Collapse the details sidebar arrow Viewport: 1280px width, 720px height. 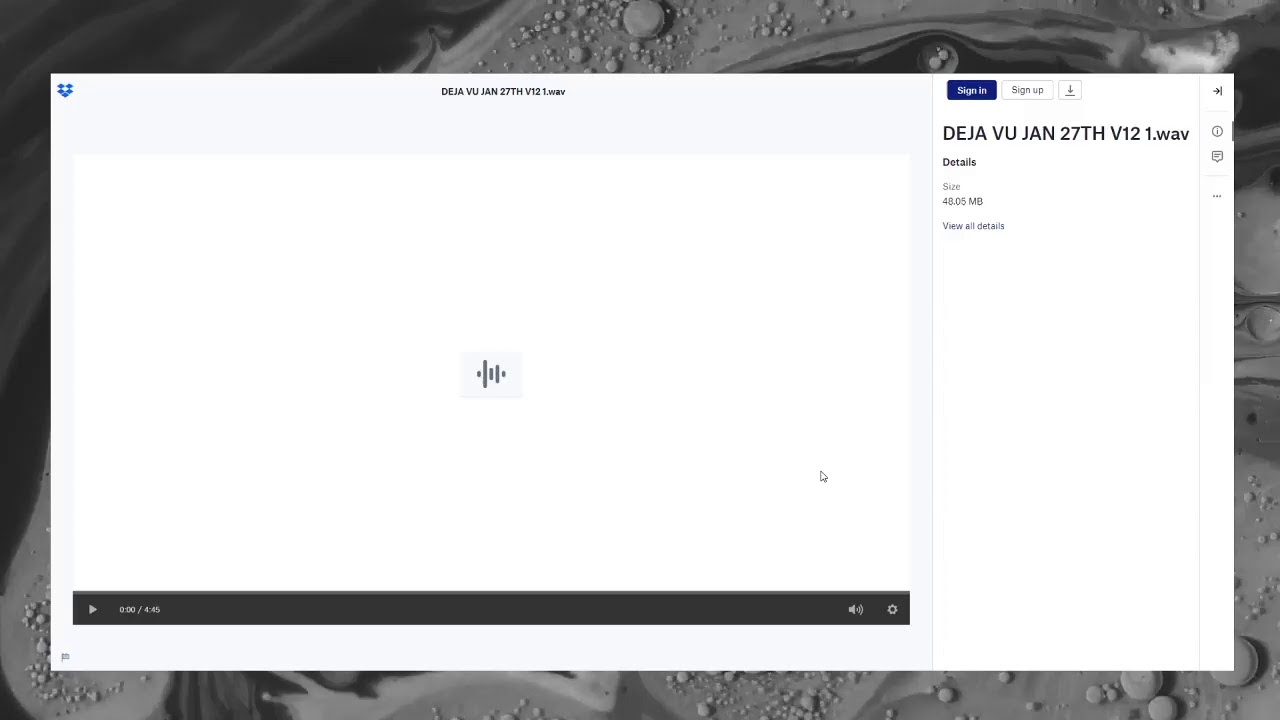(x=1217, y=91)
